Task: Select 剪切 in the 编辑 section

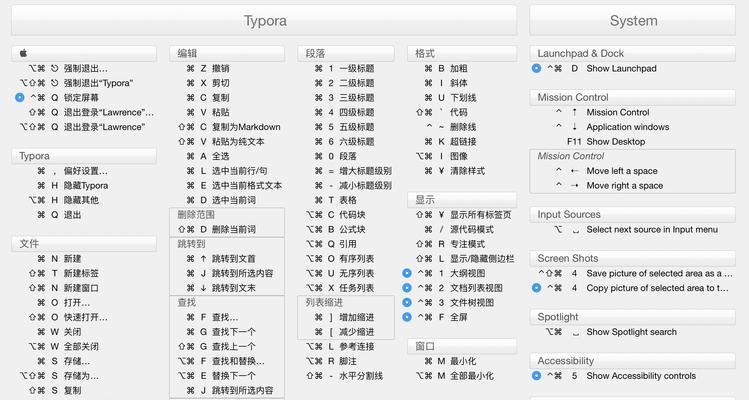Action: (x=208, y=83)
